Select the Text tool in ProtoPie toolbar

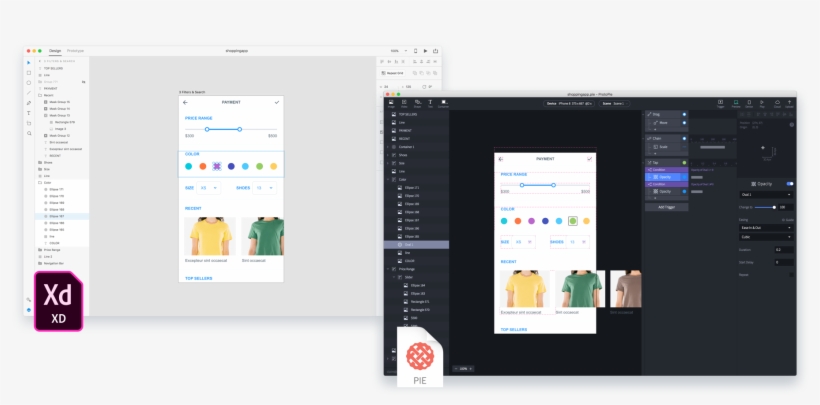[430, 102]
